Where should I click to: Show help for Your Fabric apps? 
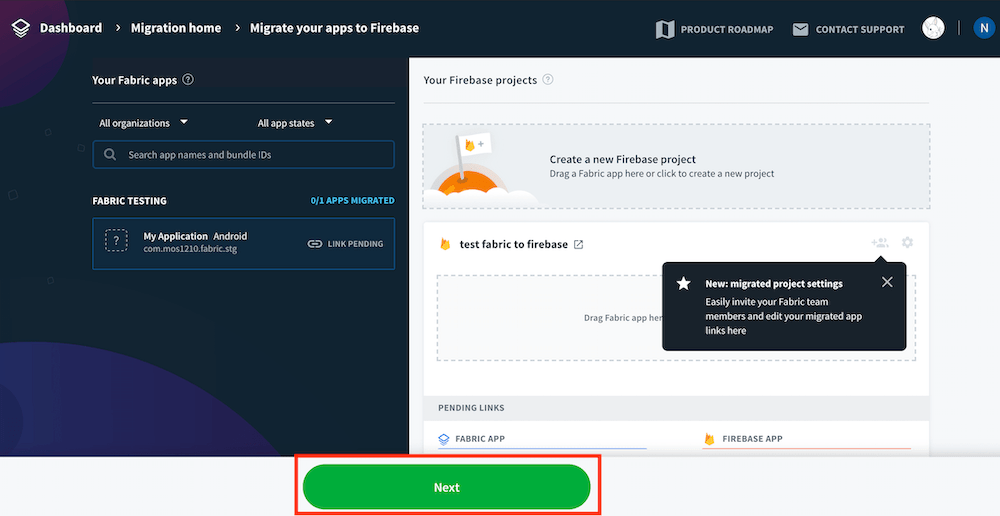(188, 80)
